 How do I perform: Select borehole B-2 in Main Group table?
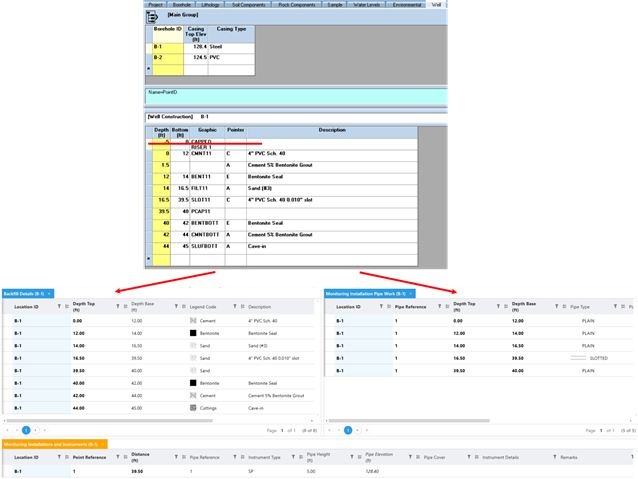coord(168,58)
